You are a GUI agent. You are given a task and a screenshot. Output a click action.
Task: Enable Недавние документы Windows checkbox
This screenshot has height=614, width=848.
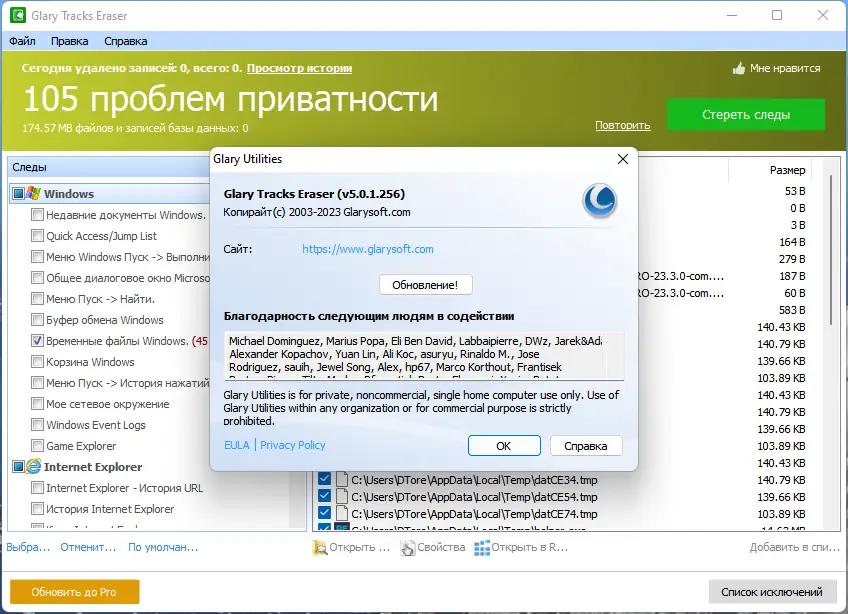(37, 215)
